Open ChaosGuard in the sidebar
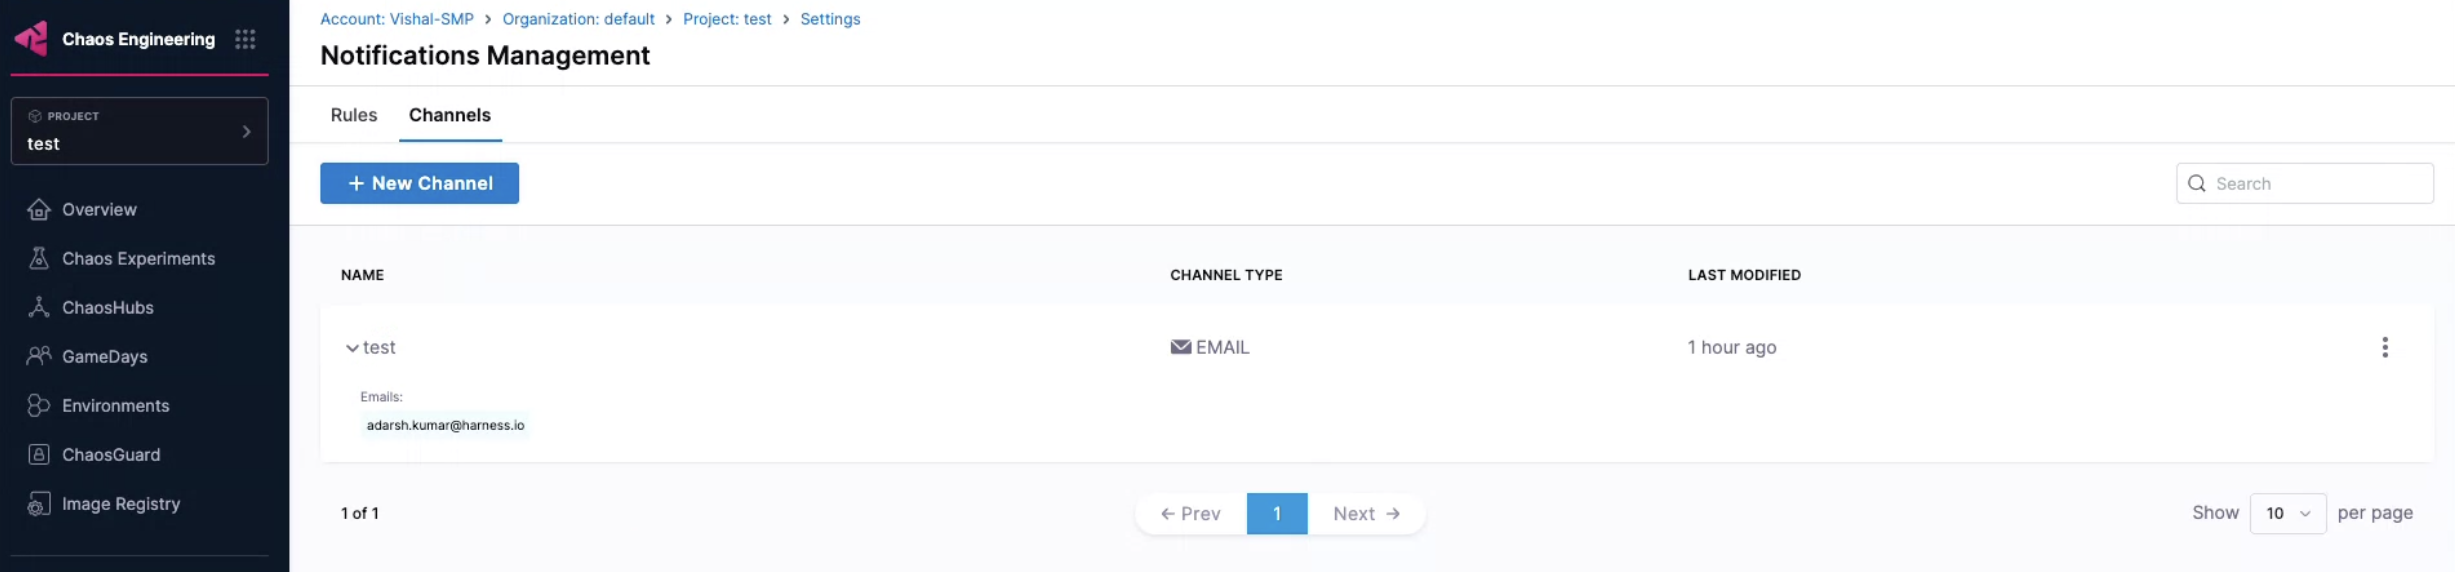2455x572 pixels. click(x=110, y=455)
